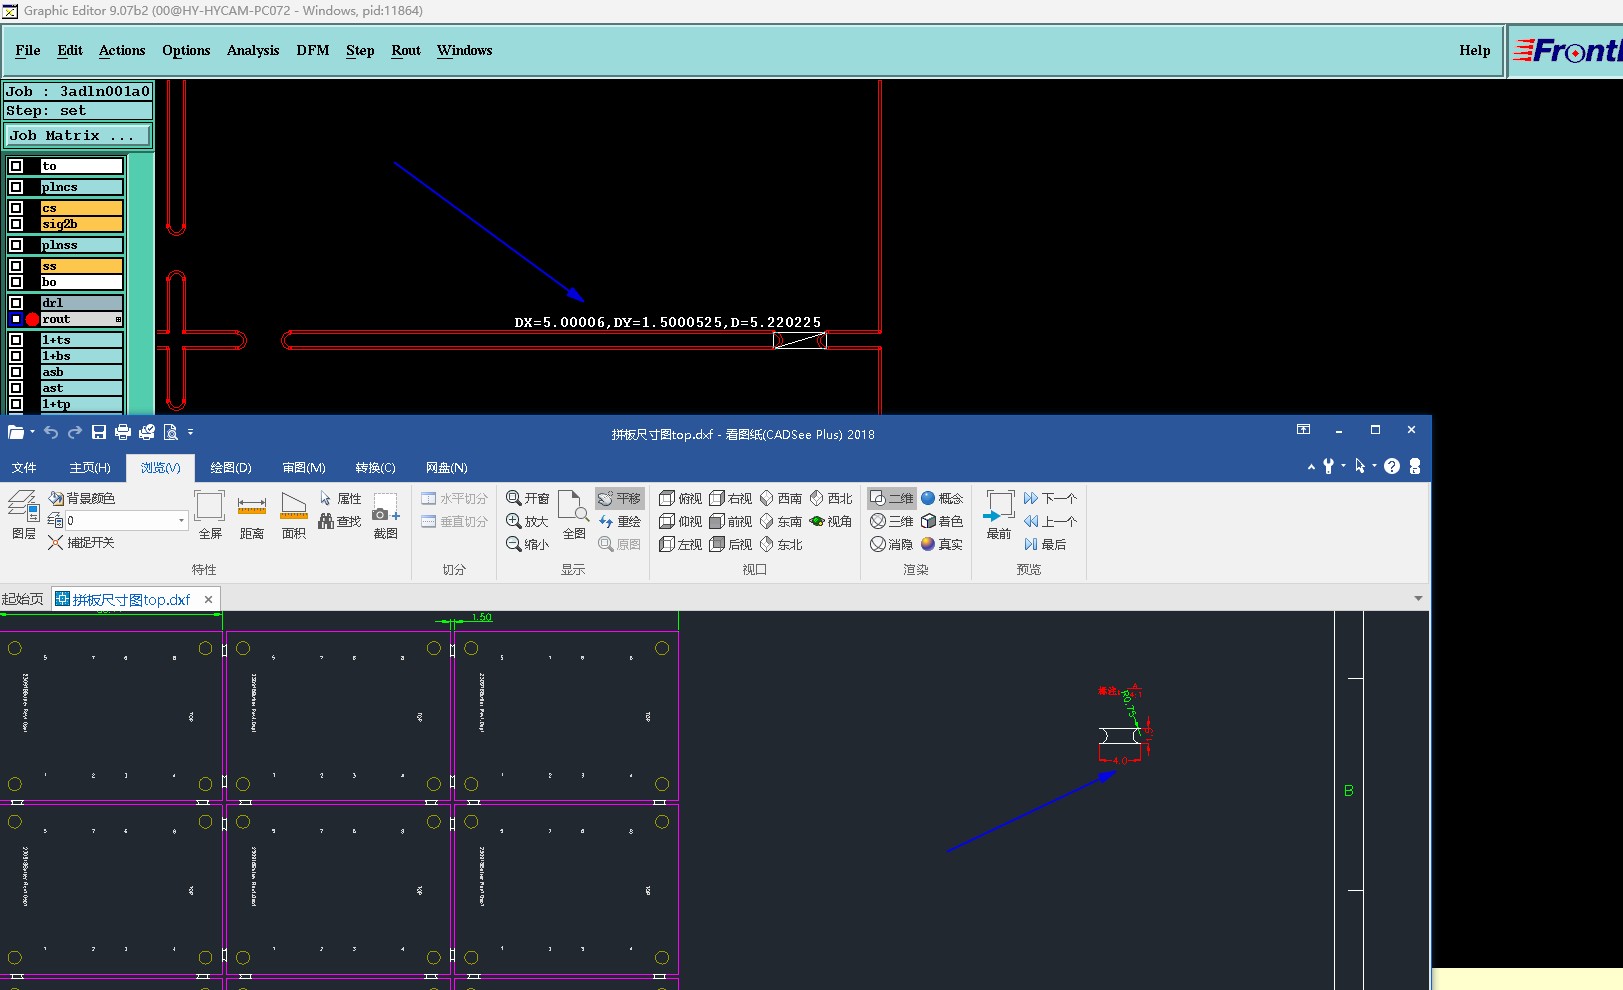Toggle display checkbox for layer 'to'

pyautogui.click(x=16, y=166)
